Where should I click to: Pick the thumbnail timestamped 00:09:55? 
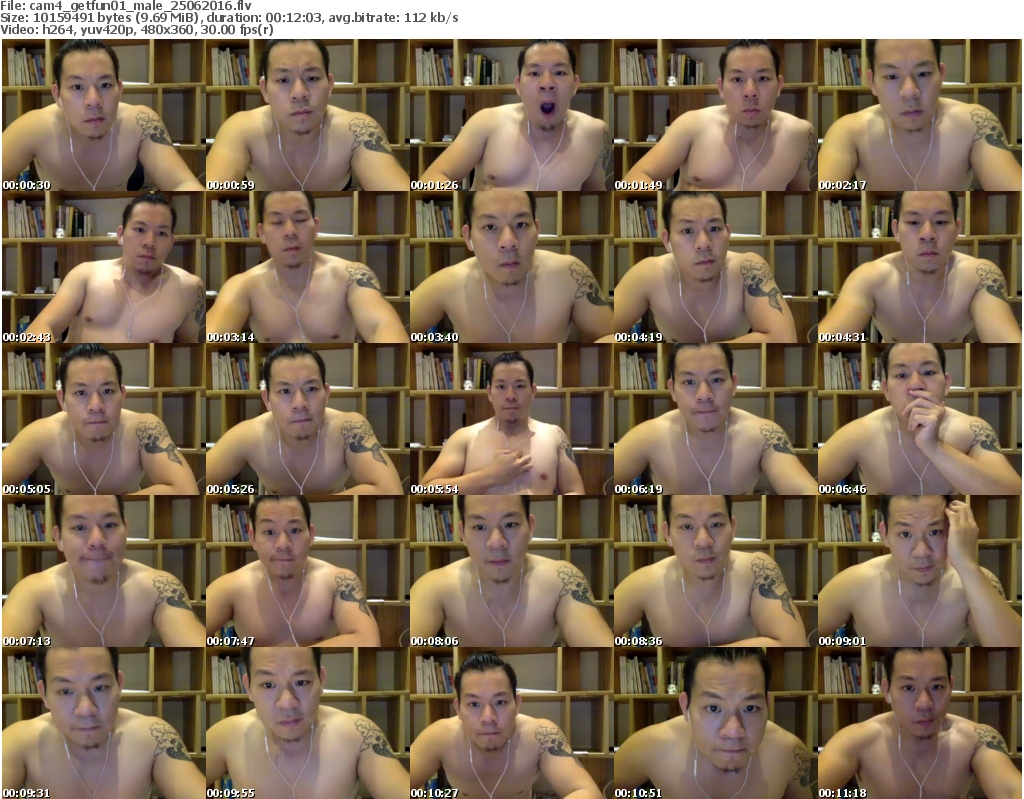307,723
